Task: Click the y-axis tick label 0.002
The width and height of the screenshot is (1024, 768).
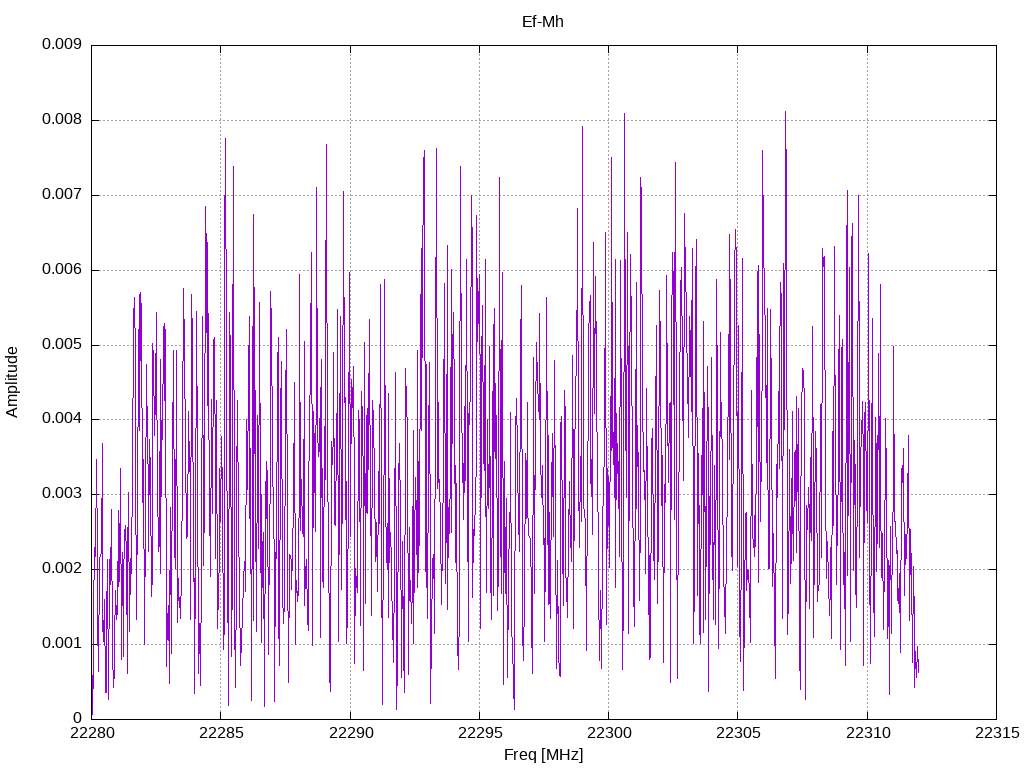Action: 62,568
